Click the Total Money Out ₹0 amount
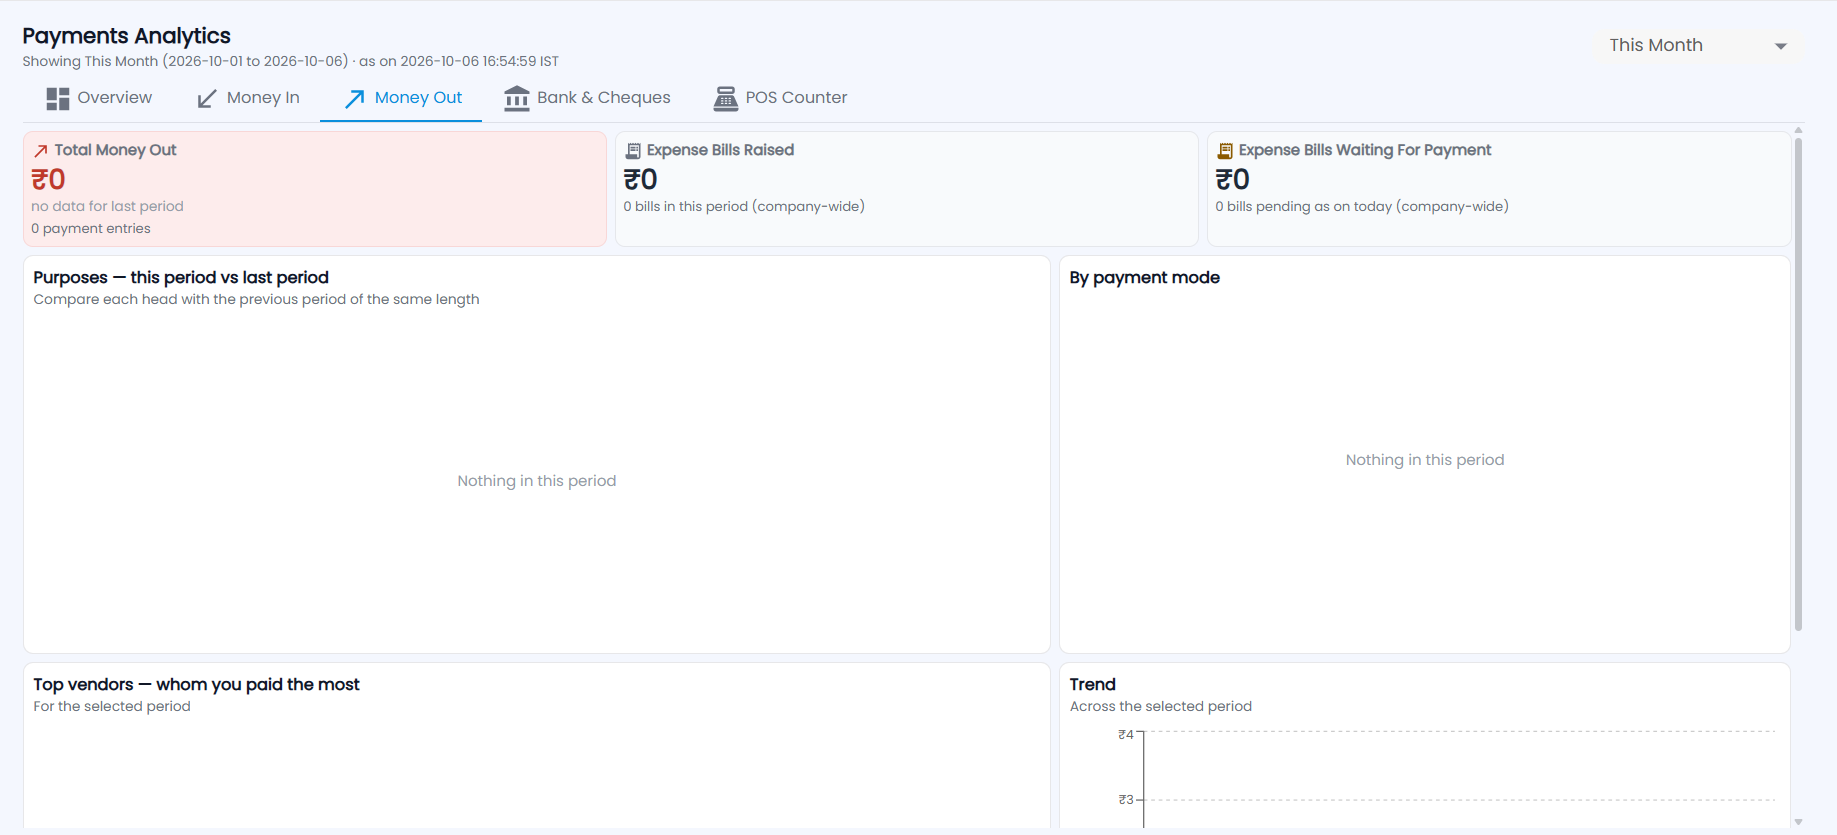The image size is (1837, 835). pos(48,180)
